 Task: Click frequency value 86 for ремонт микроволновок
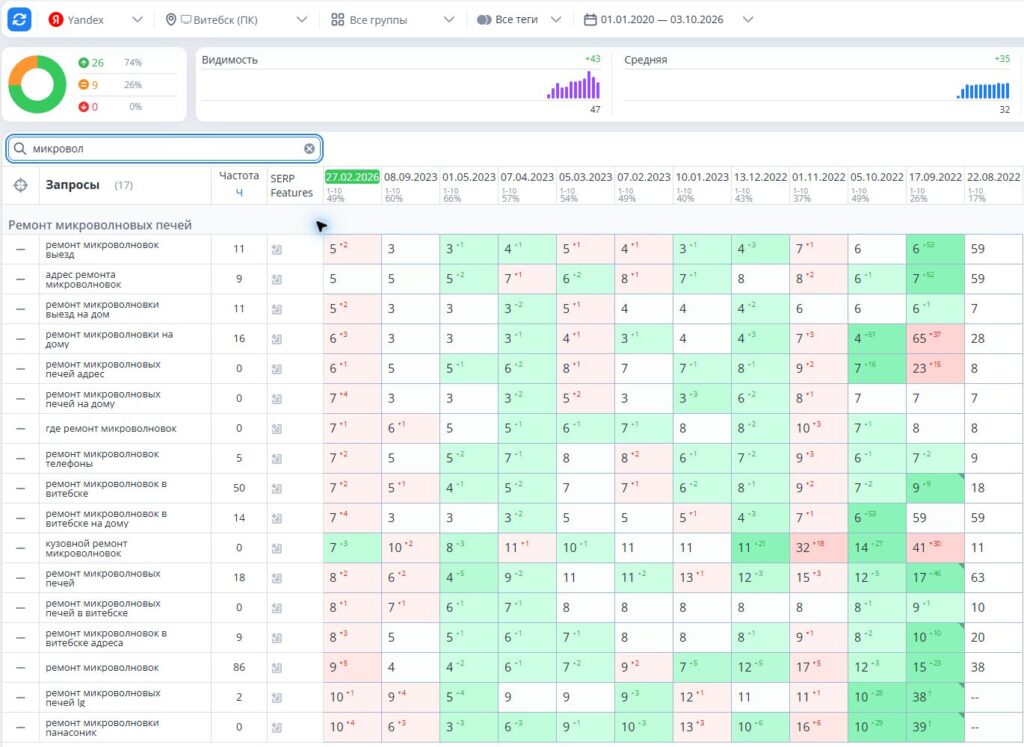pyautogui.click(x=239, y=667)
